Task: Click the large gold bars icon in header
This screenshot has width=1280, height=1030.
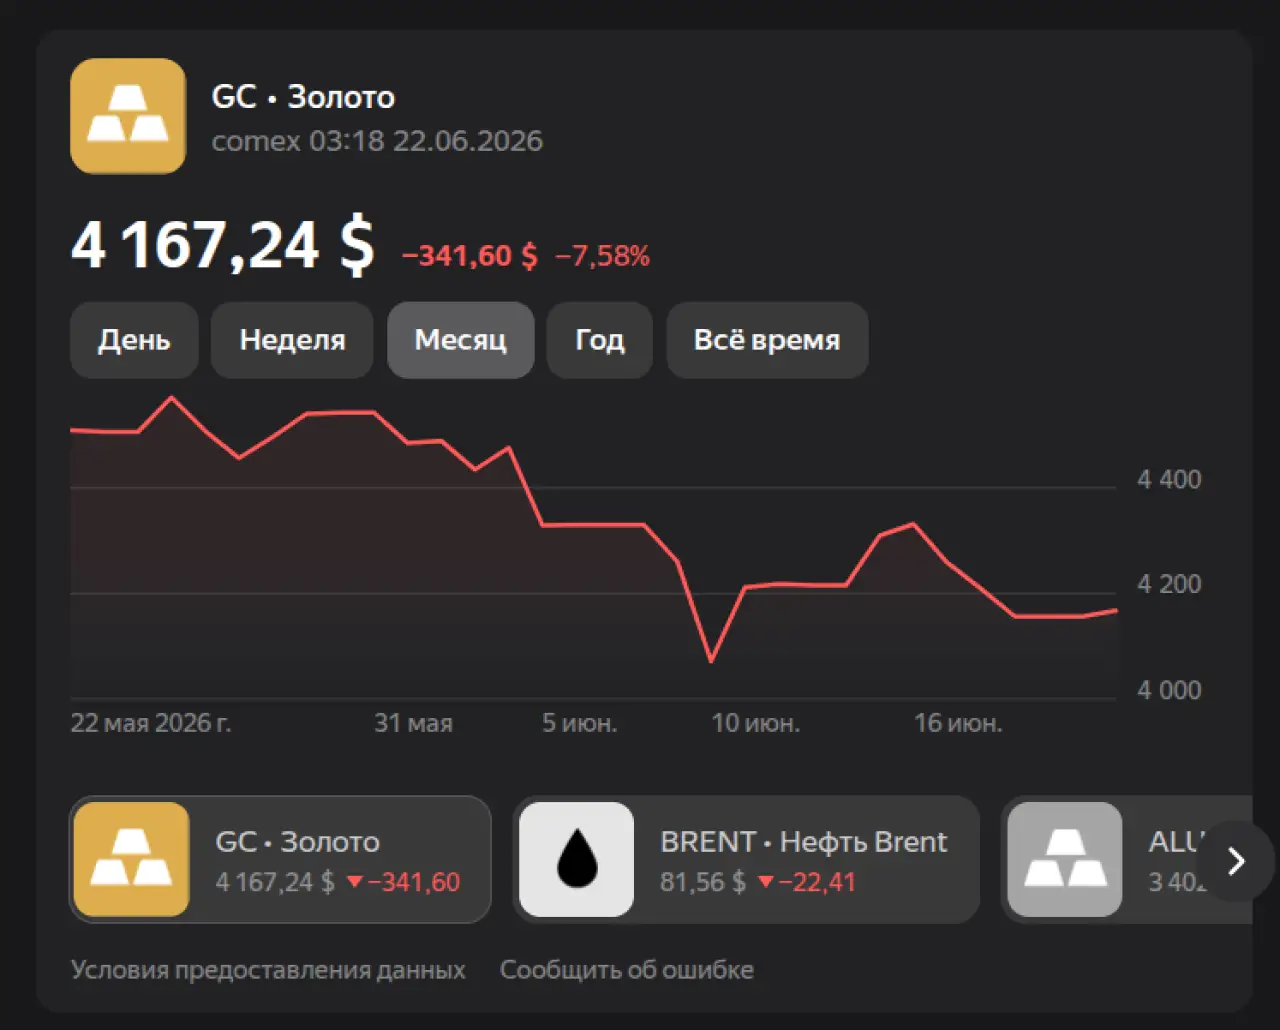Action: point(128,116)
